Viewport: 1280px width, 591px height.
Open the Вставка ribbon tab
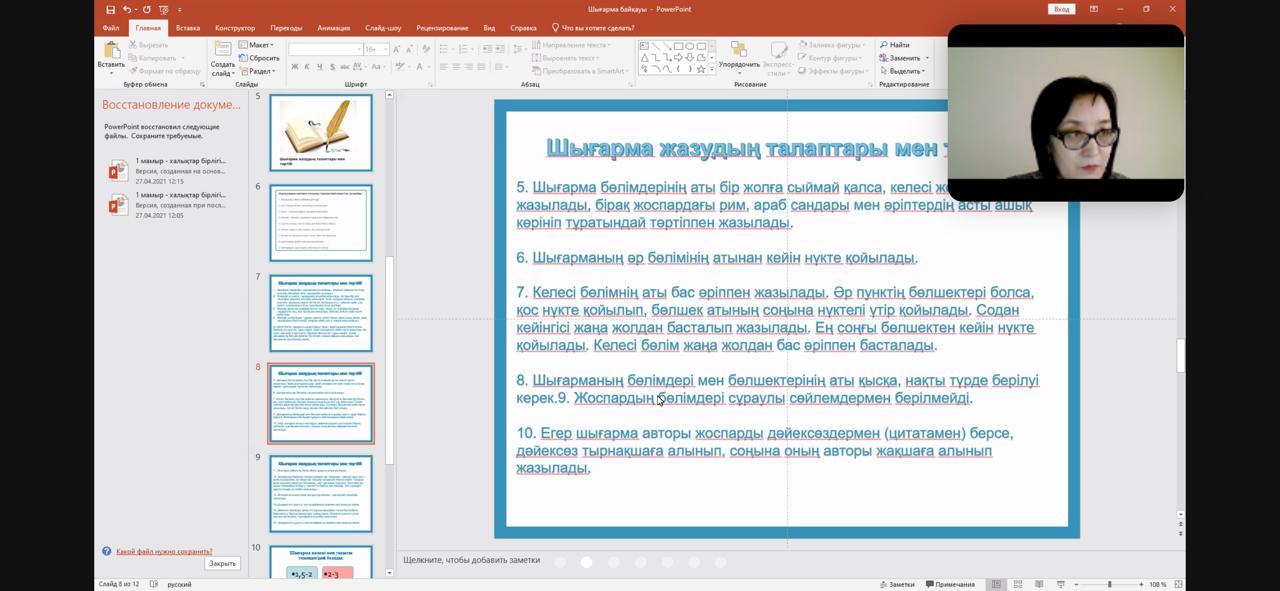click(x=188, y=28)
